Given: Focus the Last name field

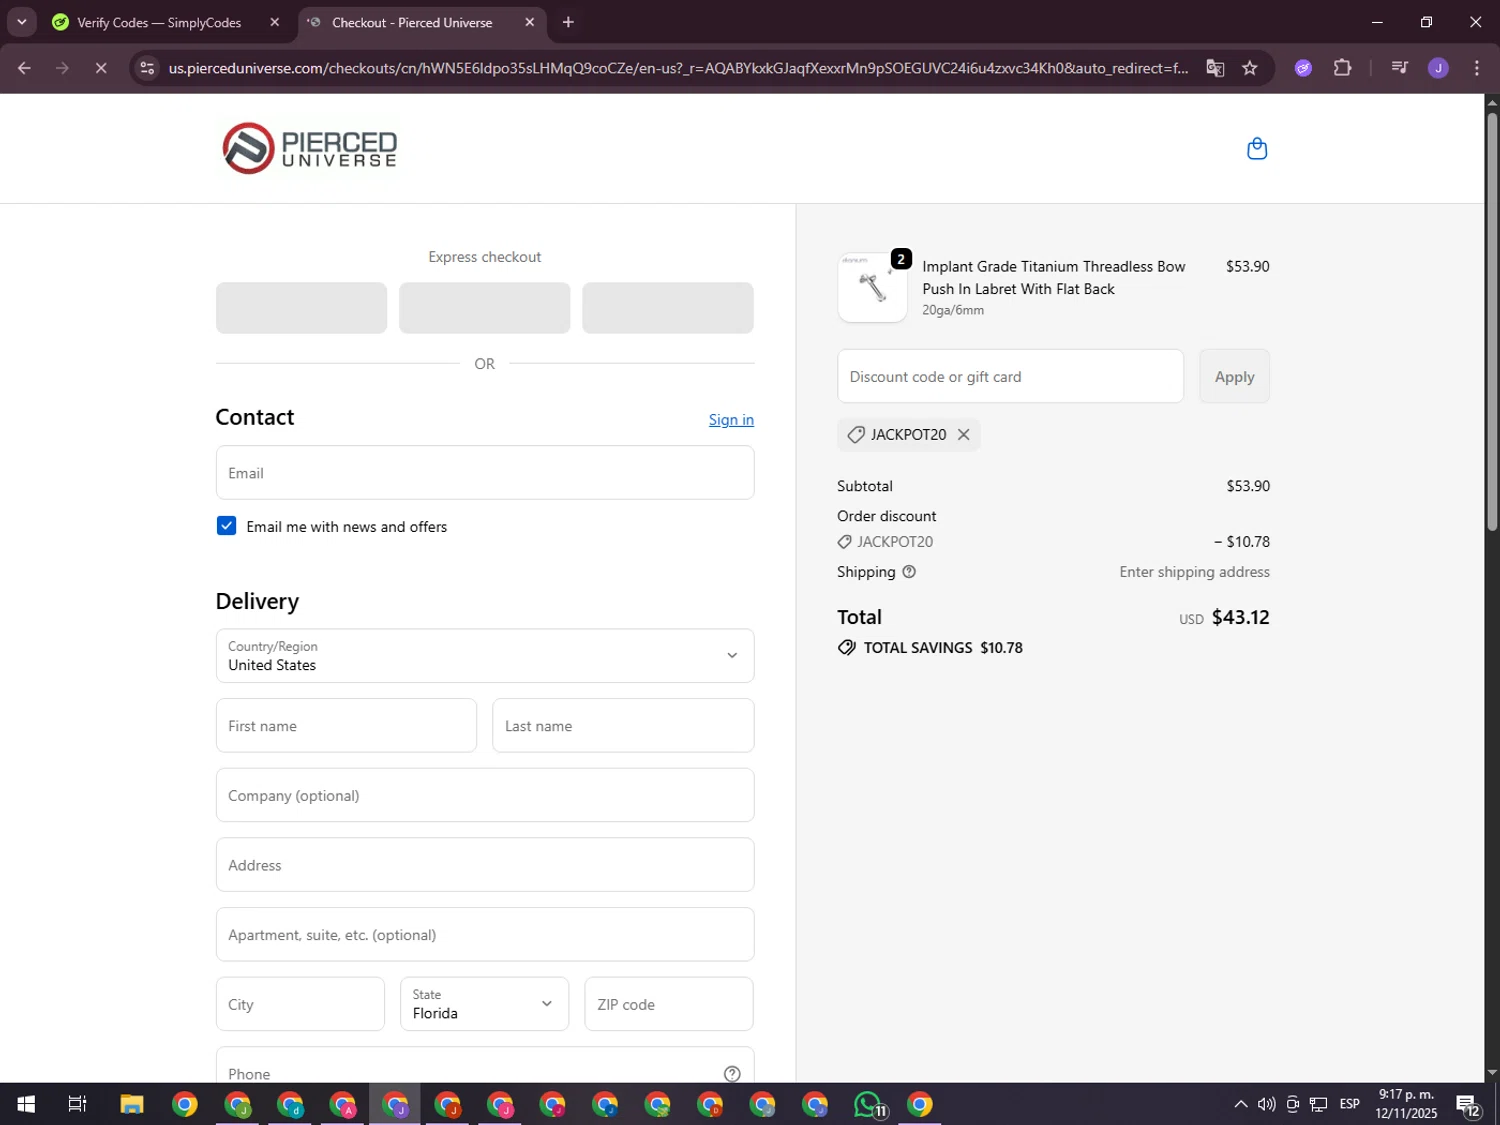Looking at the screenshot, I should coord(623,726).
